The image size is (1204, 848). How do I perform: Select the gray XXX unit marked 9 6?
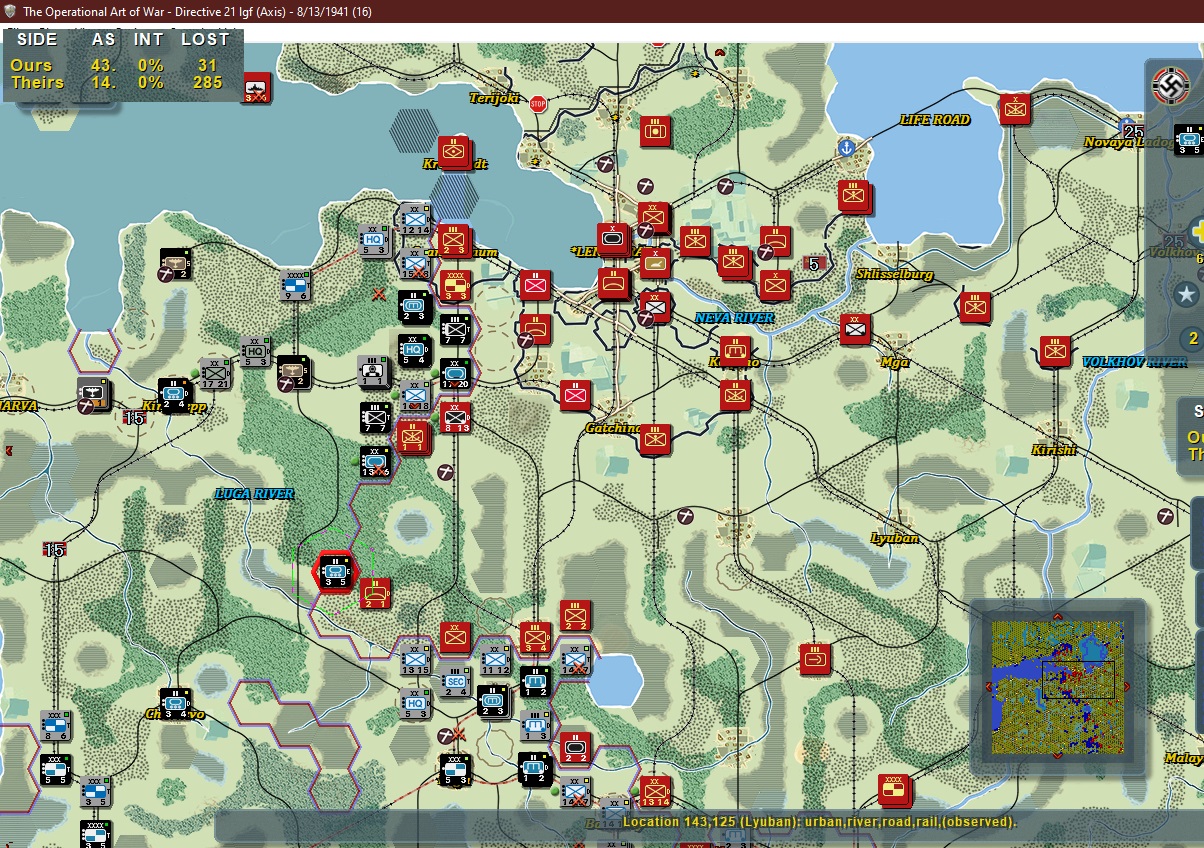pyautogui.click(x=295, y=285)
